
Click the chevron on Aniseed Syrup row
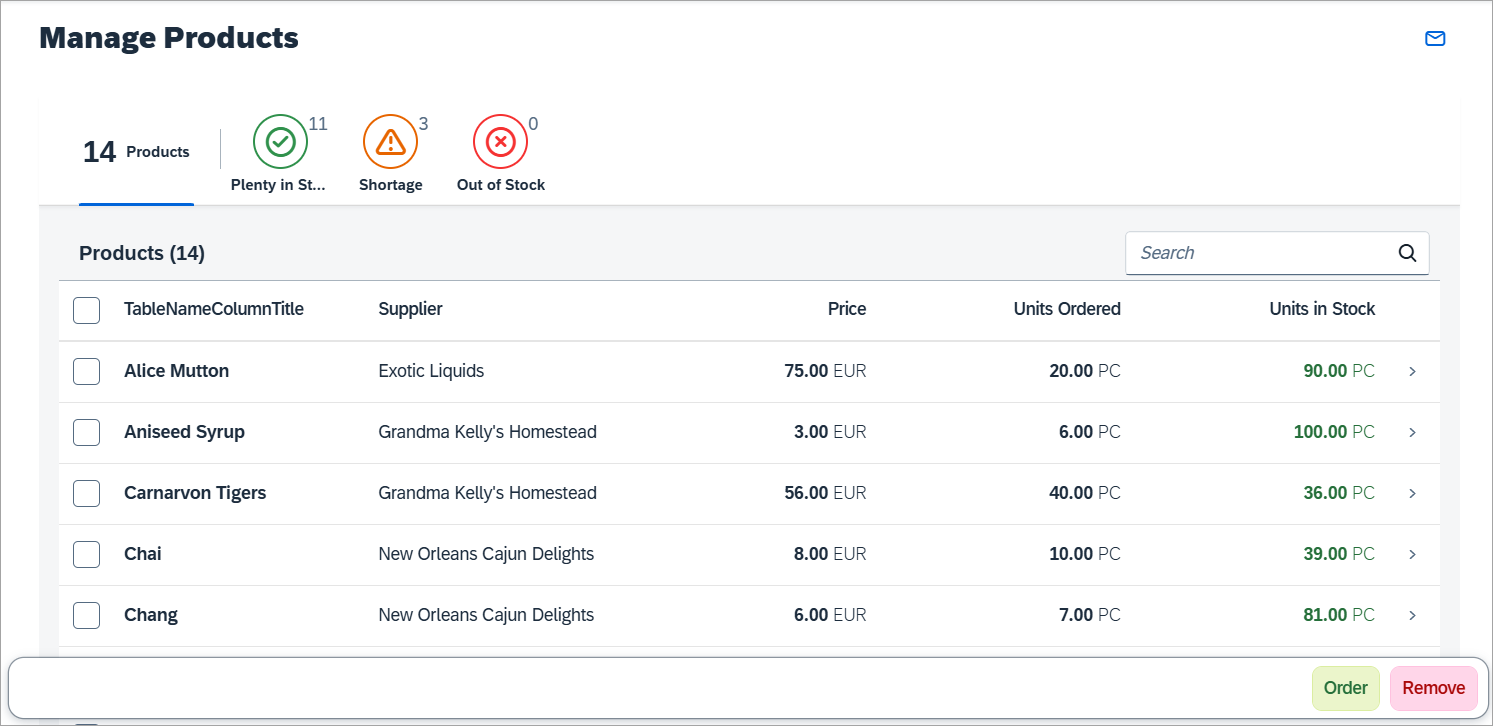1412,432
